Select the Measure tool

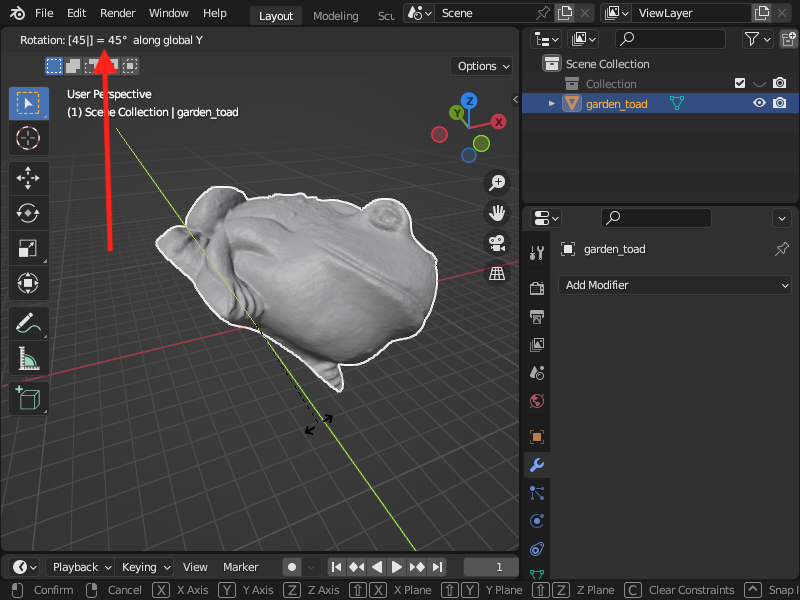(29, 358)
